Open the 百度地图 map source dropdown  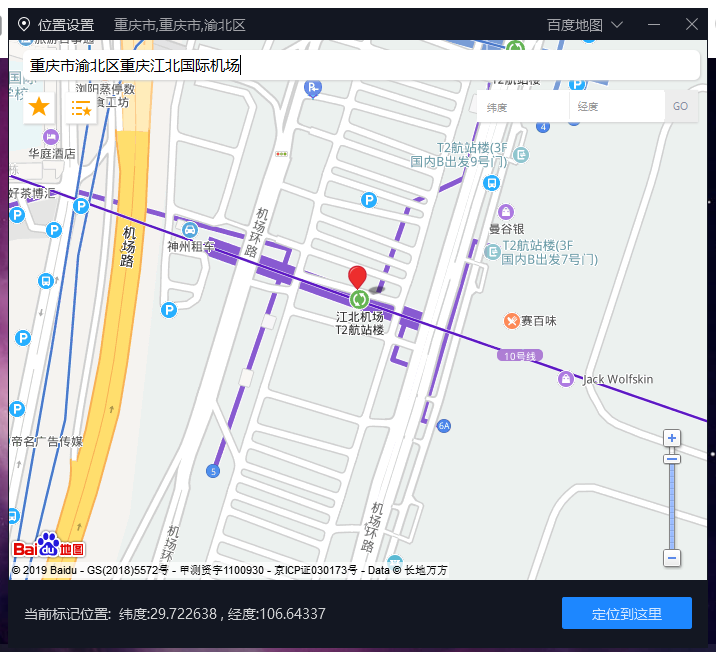pyautogui.click(x=584, y=25)
